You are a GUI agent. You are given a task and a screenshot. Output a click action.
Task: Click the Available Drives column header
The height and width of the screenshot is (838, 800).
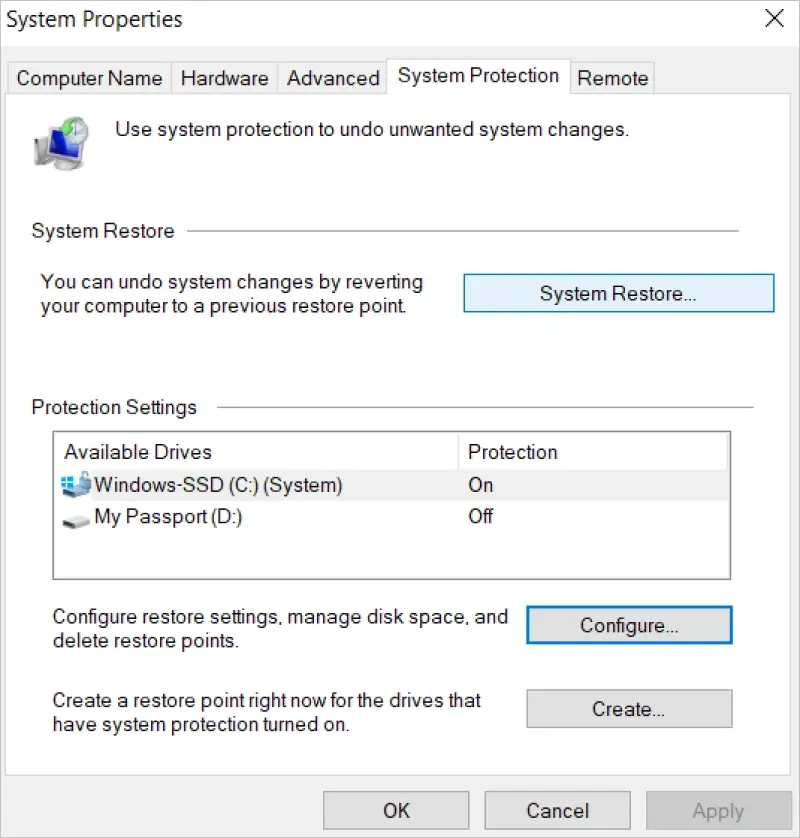click(x=137, y=452)
